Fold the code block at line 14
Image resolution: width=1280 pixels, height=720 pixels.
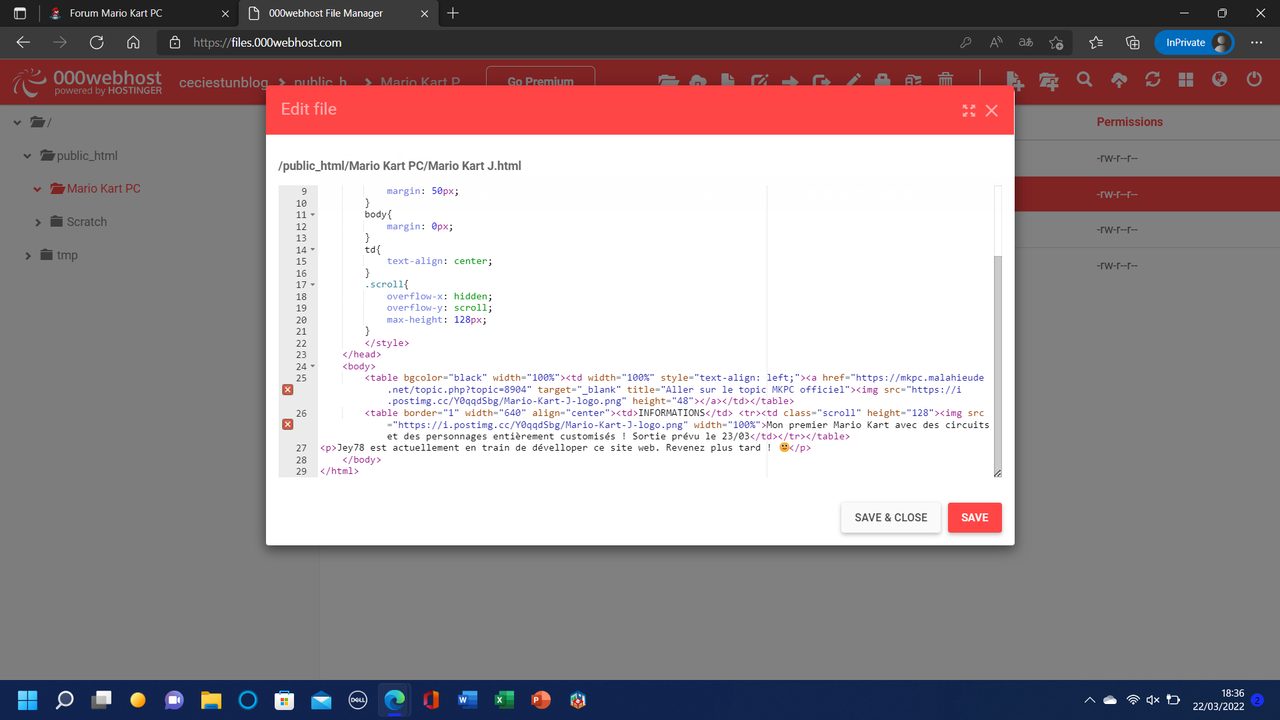pos(313,250)
